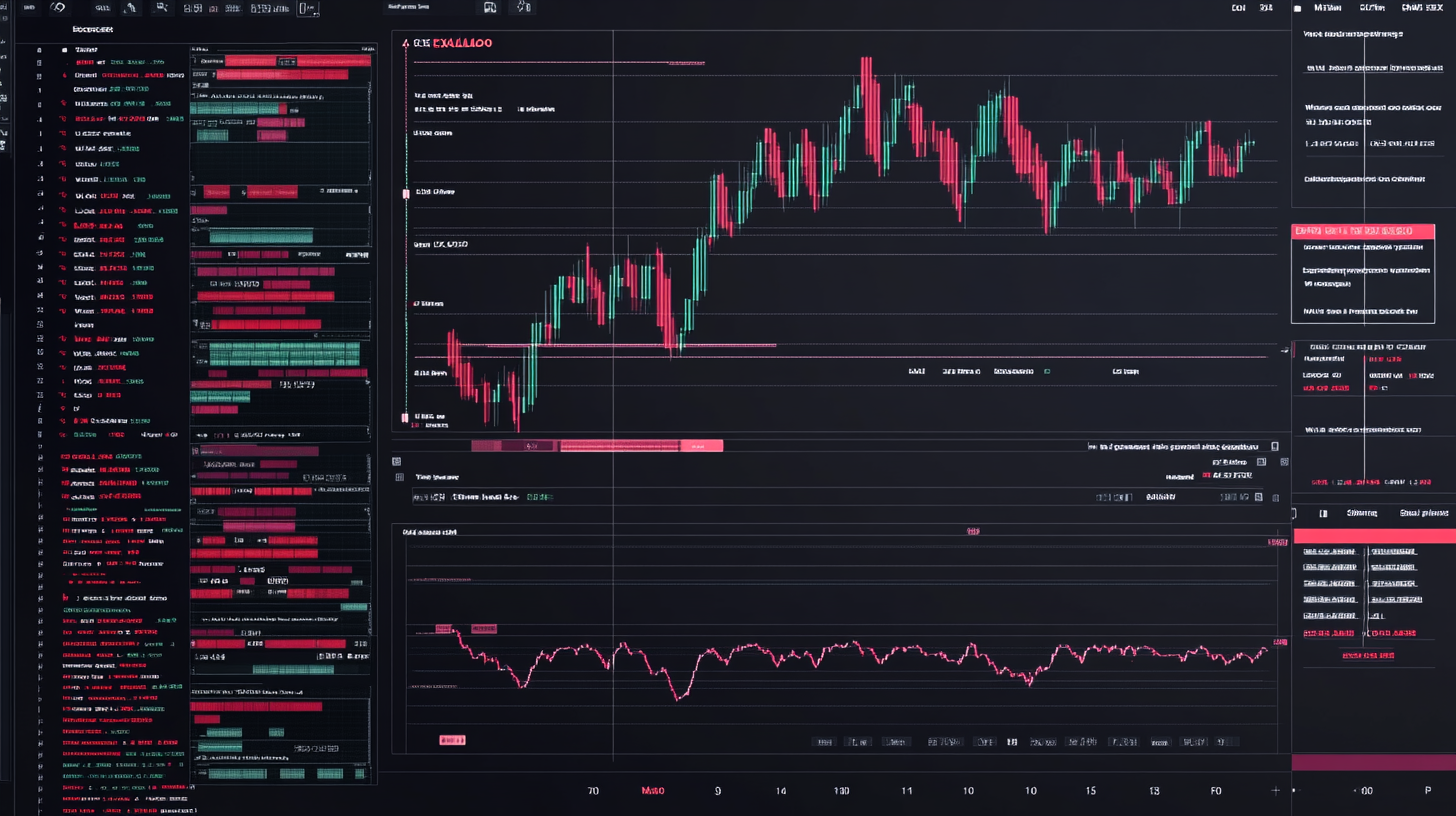
Task: Select the watchlist panel icon top right
Action: coord(1299,7)
